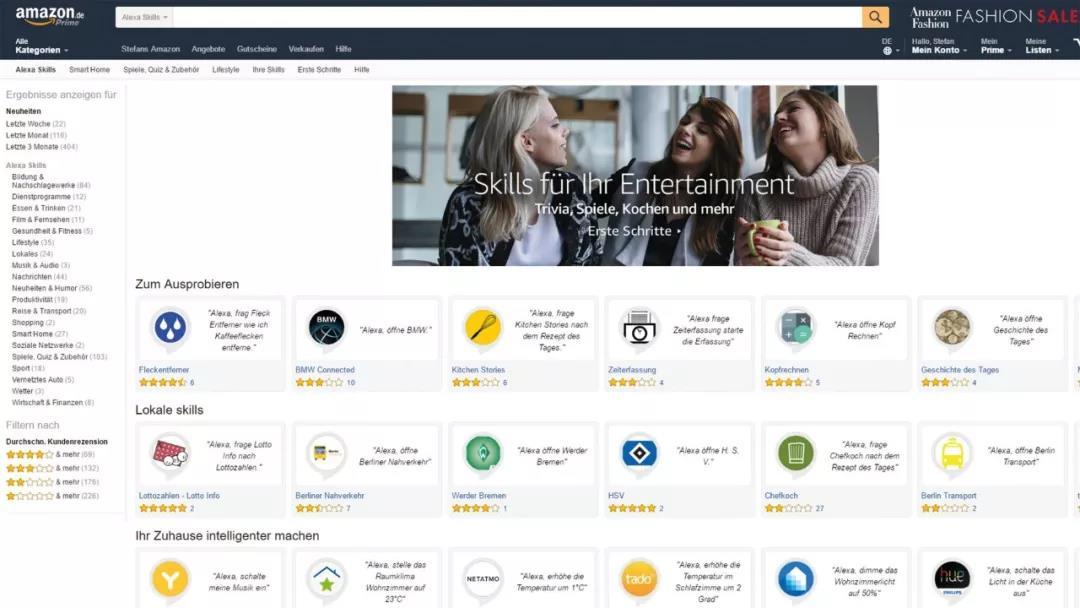This screenshot has width=1080, height=608.
Task: Filter results by Letzte Woche
Action: (x=36, y=124)
